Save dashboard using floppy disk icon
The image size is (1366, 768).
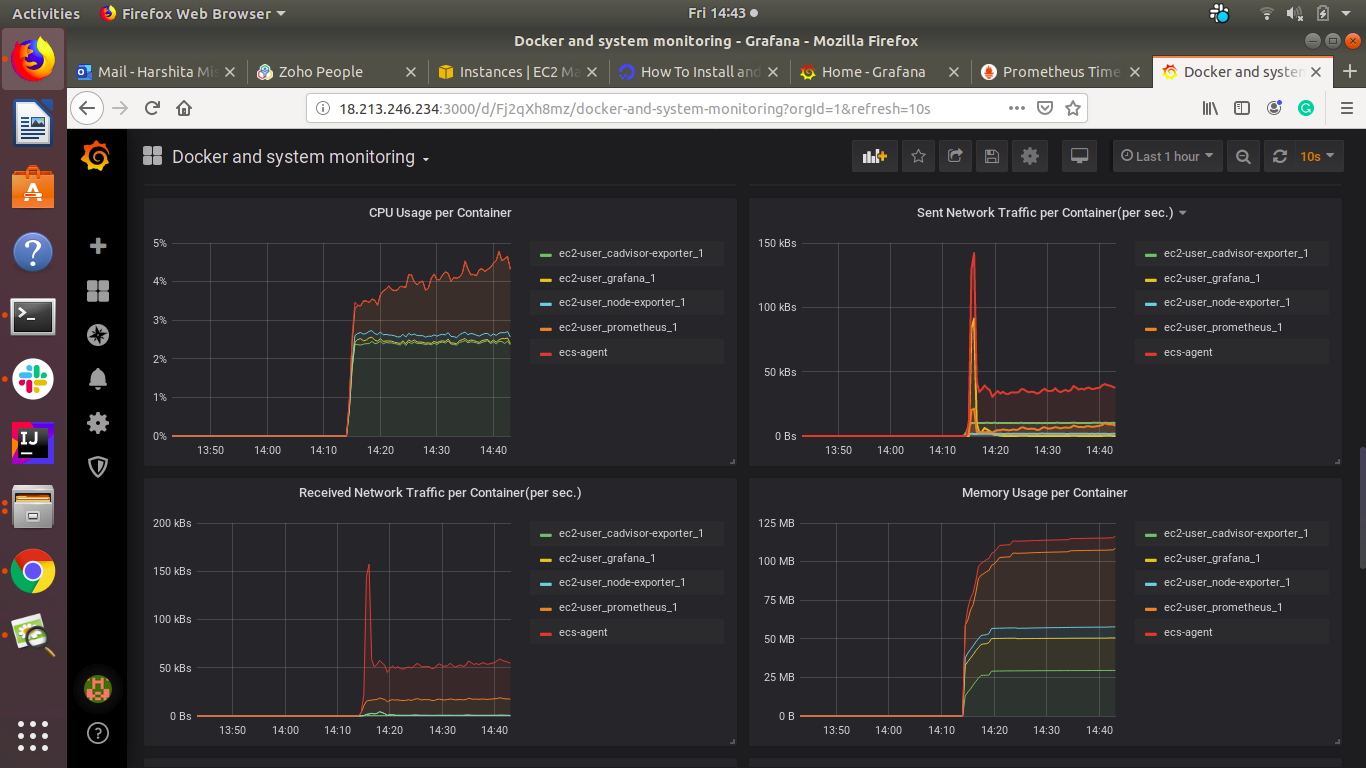pos(991,156)
